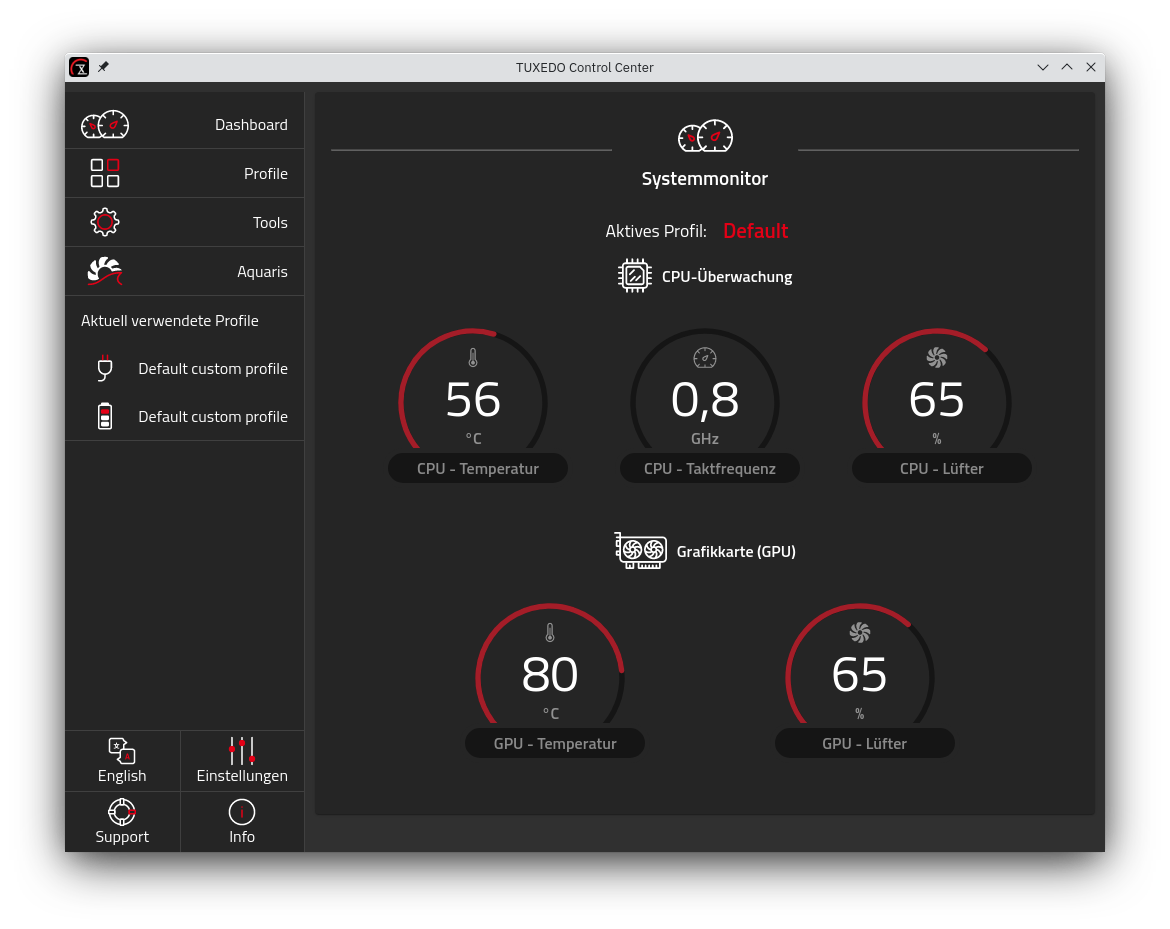This screenshot has width=1170, height=929.
Task: Click the CPU fan icon in gauge
Action: pyautogui.click(x=936, y=358)
